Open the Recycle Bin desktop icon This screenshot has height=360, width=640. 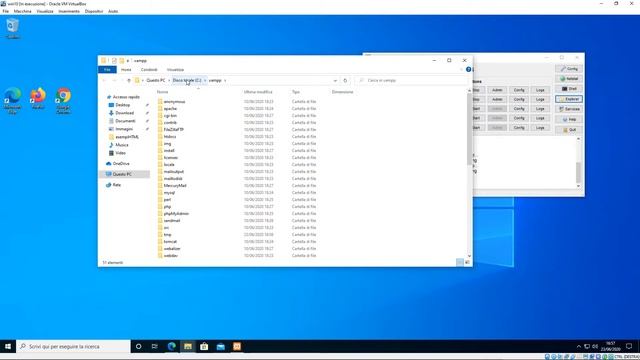tap(13, 29)
